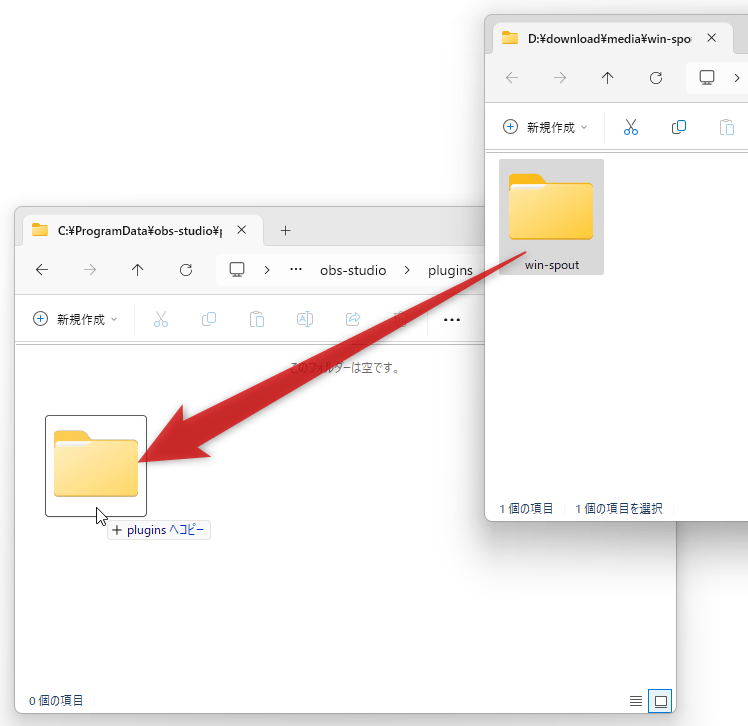Click Copy icon in win-spout window toolbar
This screenshot has width=748, height=726.
(x=679, y=127)
